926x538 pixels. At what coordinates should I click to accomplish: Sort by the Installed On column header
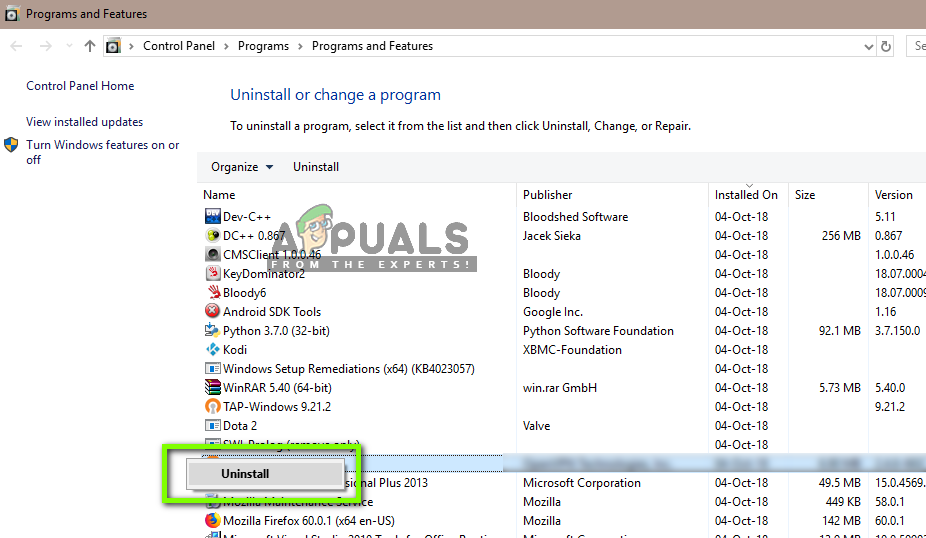tap(748, 194)
